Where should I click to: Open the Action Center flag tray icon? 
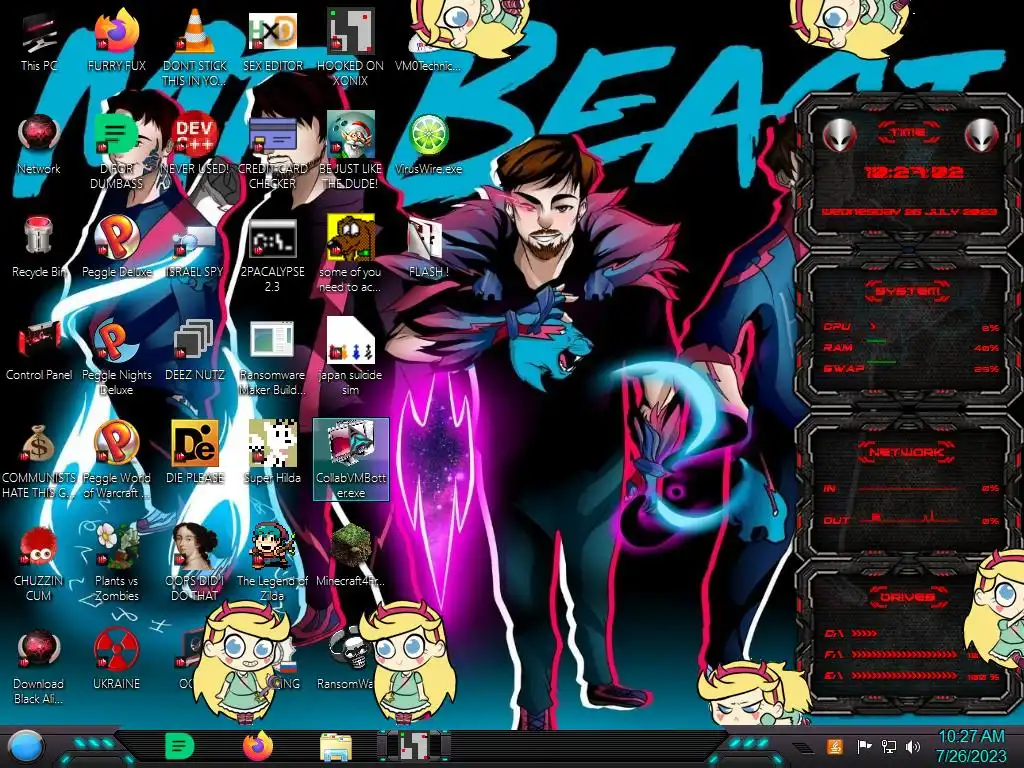click(864, 746)
